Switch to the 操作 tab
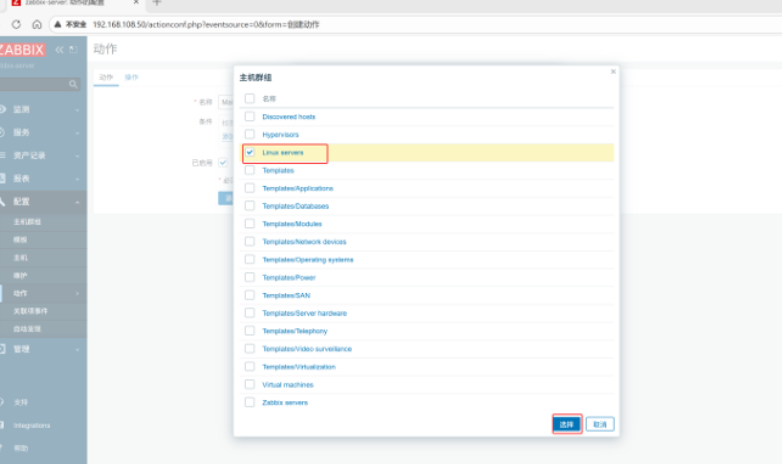Viewport: 782px width, 464px height. tap(131, 77)
